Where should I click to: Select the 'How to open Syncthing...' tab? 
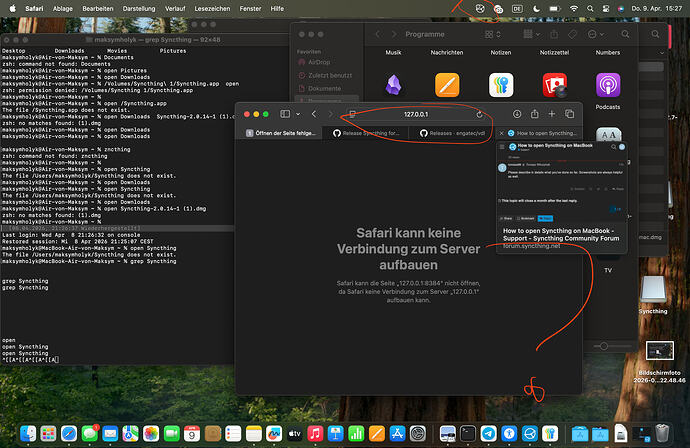tap(542, 133)
